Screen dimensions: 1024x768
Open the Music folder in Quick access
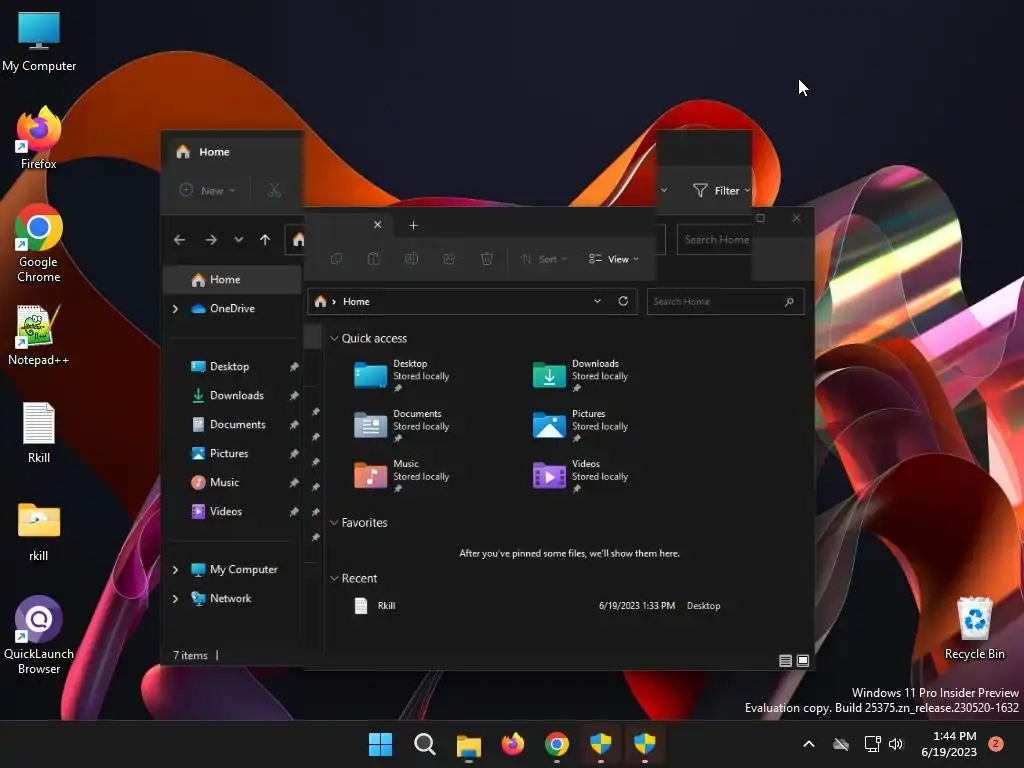coord(402,475)
